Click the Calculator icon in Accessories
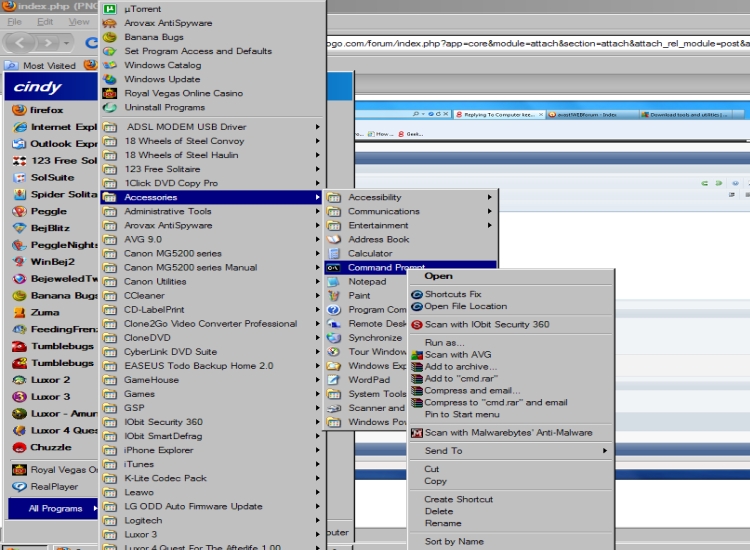The height and width of the screenshot is (550, 750). 334,253
